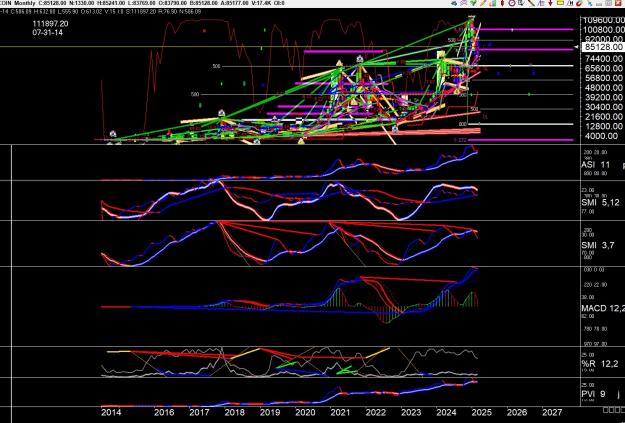This screenshot has width=625, height=423.
Task: Select the pencil drawing tool icon
Action: (x=483, y=3)
